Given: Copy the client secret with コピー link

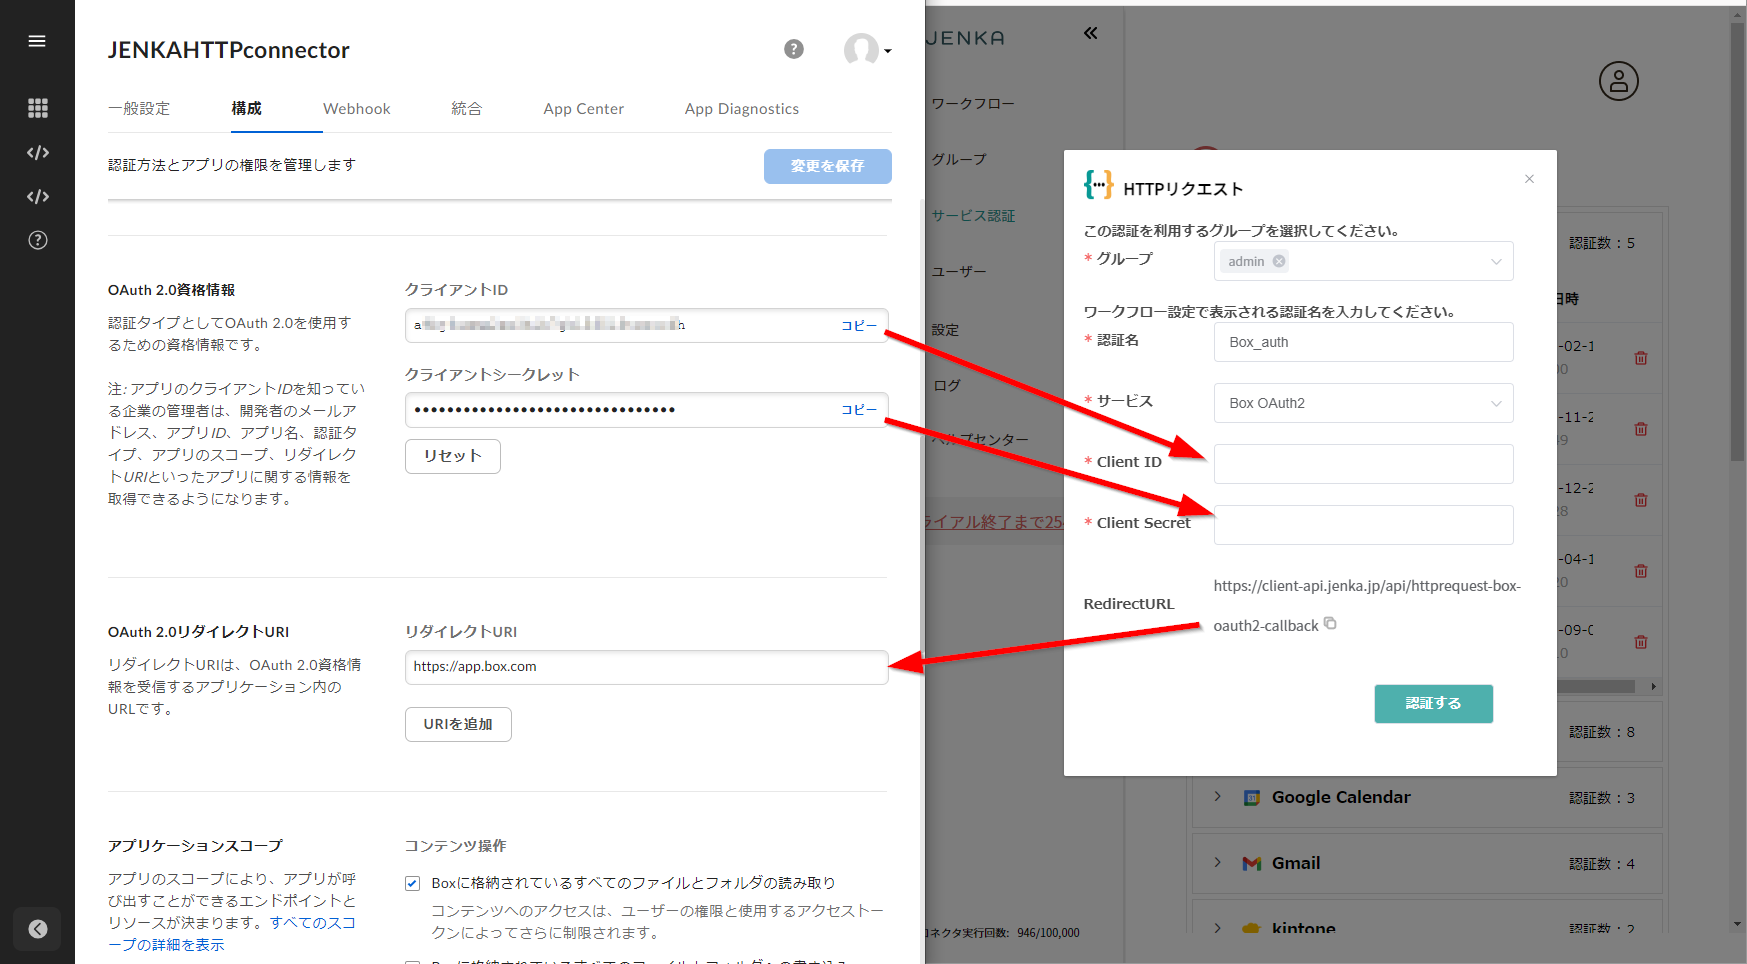Looking at the screenshot, I should pos(858,409).
